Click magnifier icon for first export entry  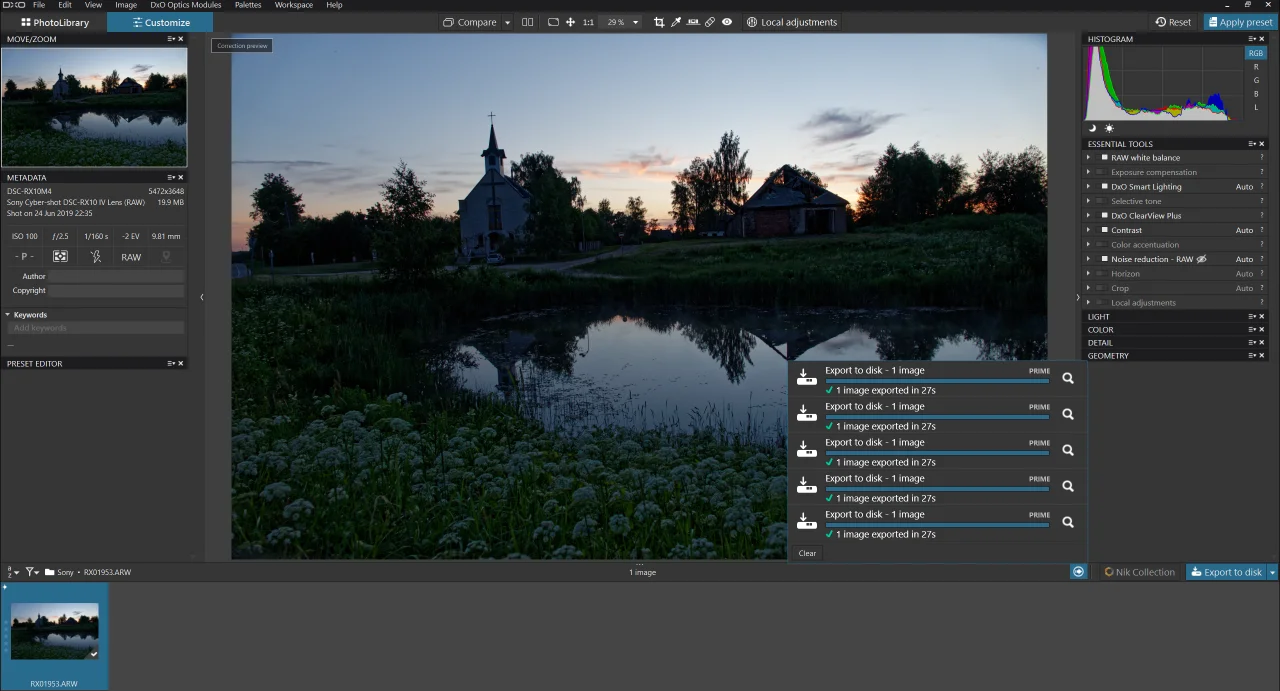pyautogui.click(x=1068, y=378)
